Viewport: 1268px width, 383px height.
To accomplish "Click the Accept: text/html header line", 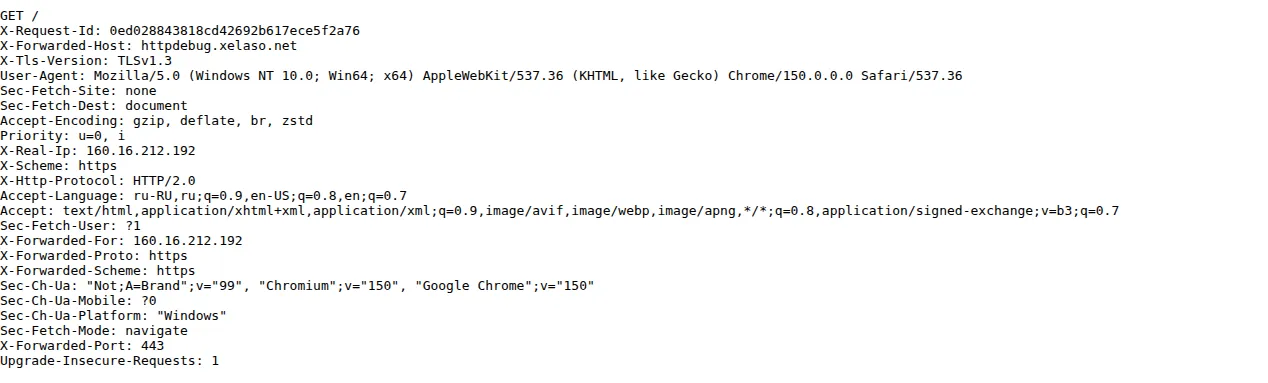I will pyautogui.click(x=559, y=211).
